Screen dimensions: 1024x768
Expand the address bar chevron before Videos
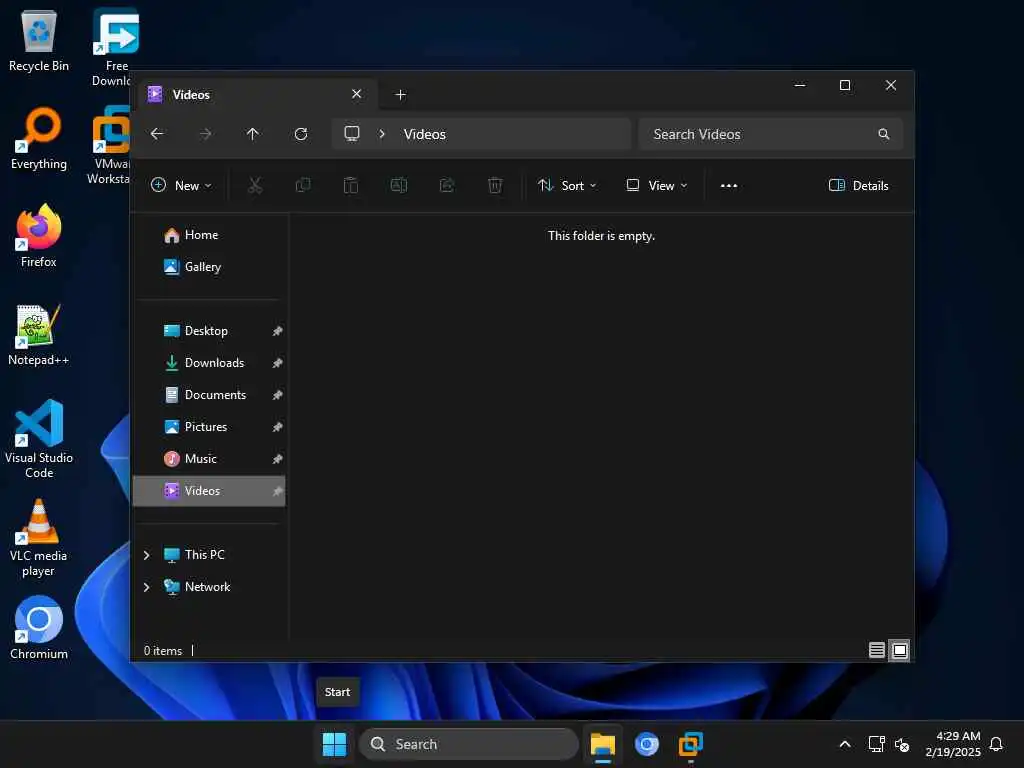coord(382,134)
